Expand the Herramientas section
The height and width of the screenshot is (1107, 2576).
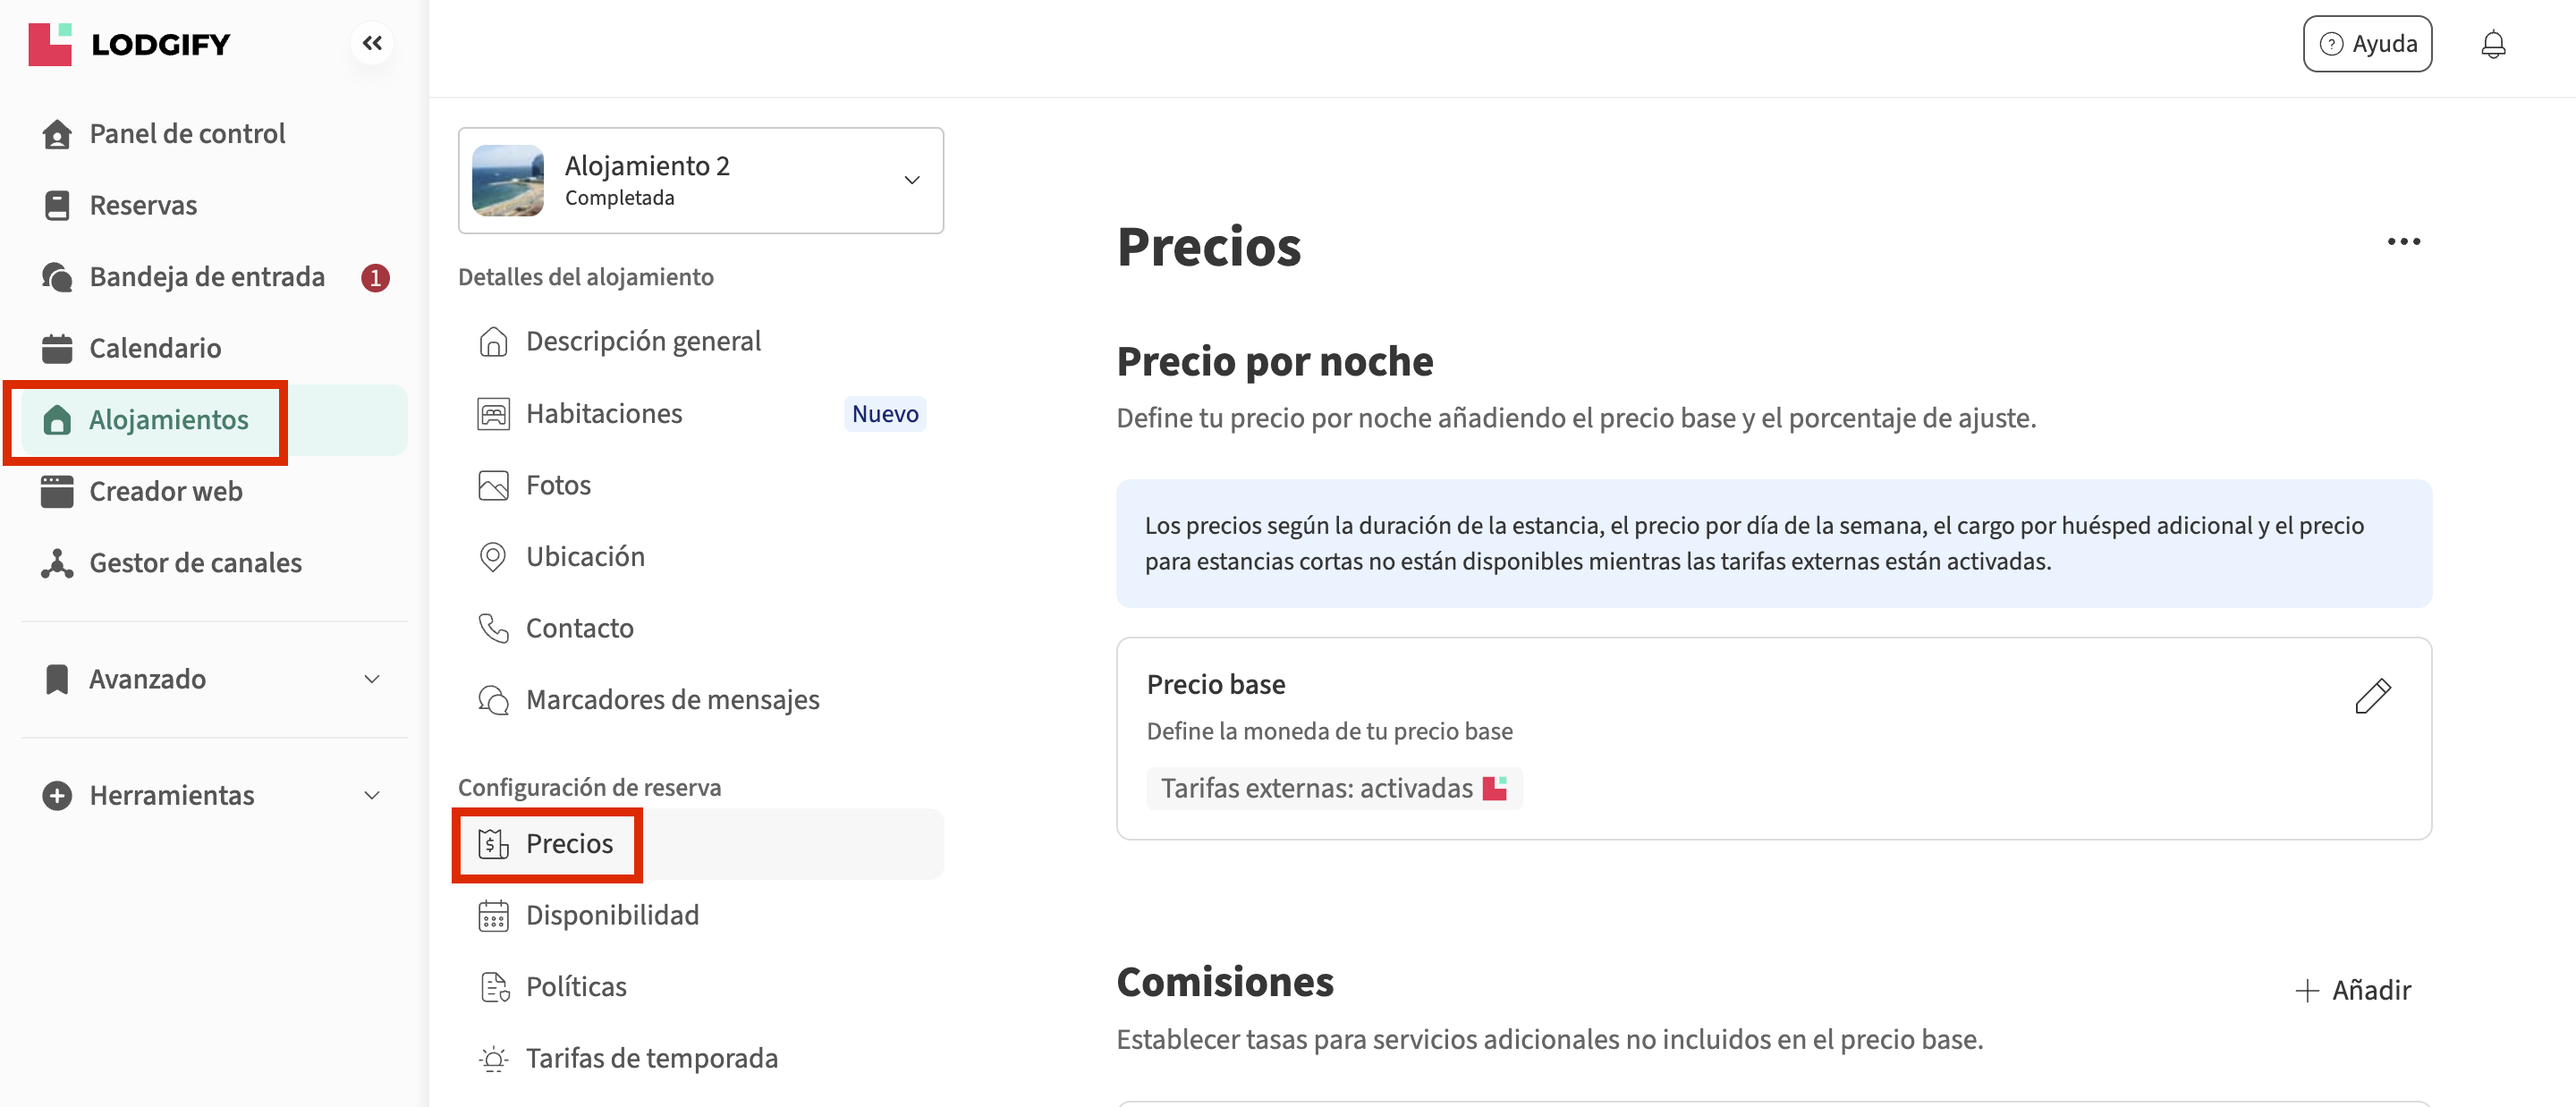pyautogui.click(x=372, y=795)
